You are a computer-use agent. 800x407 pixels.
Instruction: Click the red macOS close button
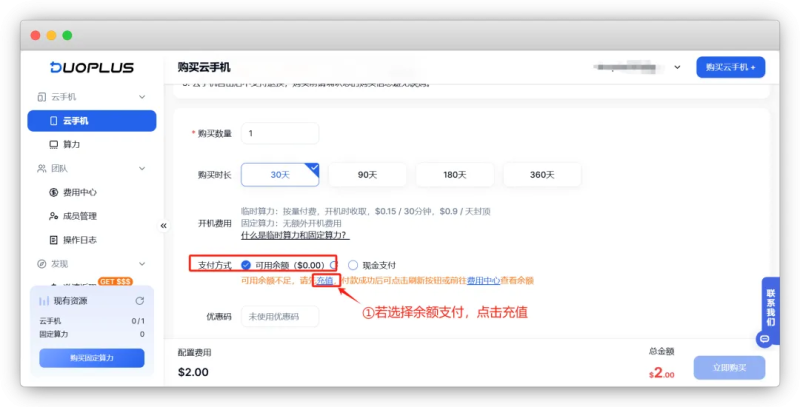click(35, 35)
